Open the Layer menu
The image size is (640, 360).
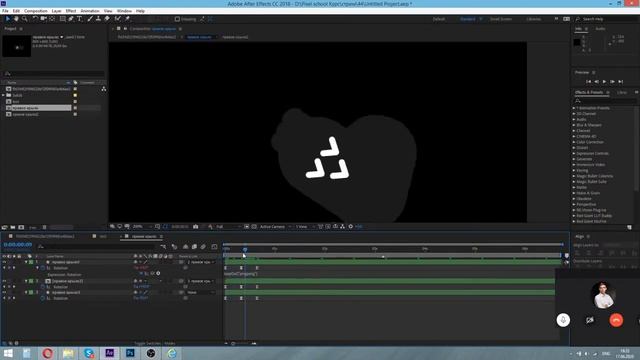click(56, 11)
